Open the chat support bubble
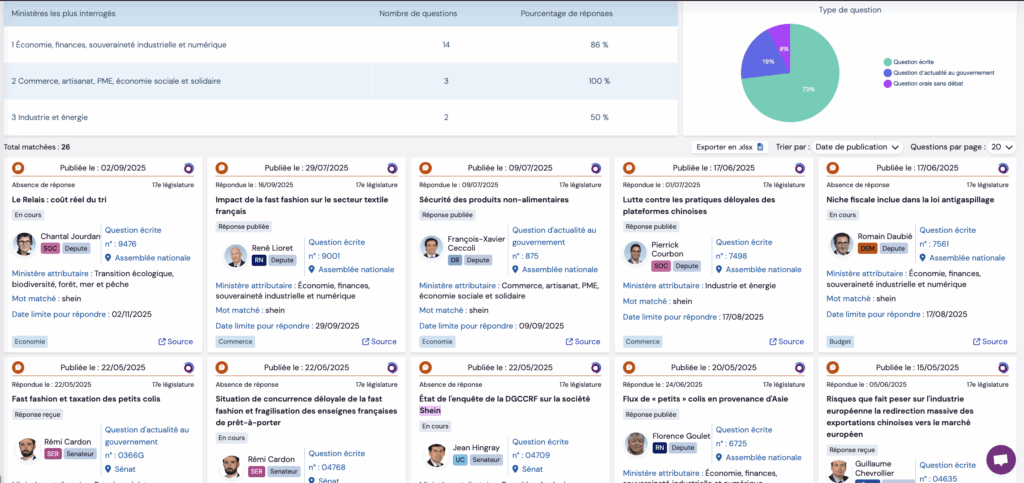The image size is (1024, 483). coord(1000,459)
